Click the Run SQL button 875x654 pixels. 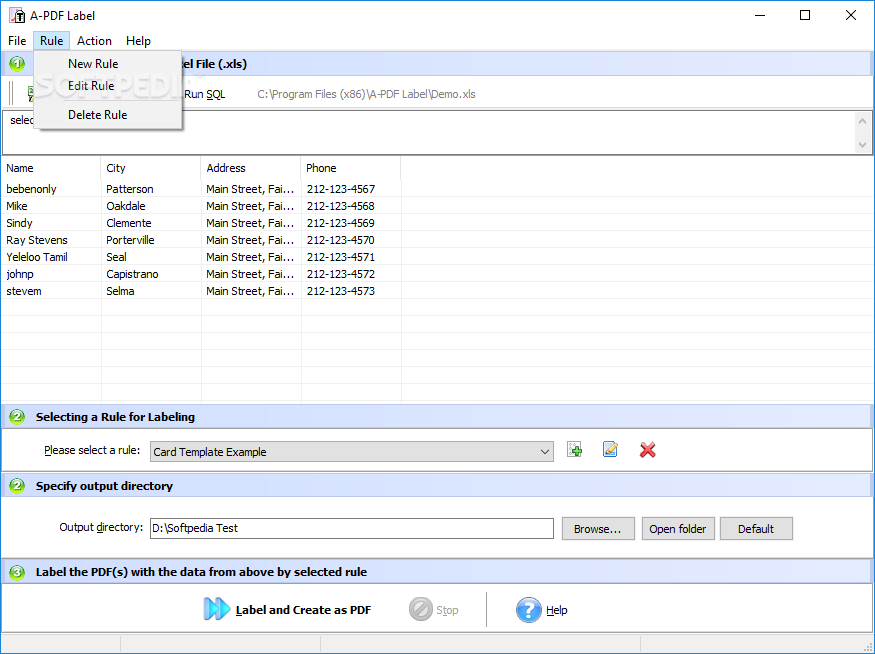click(x=204, y=94)
